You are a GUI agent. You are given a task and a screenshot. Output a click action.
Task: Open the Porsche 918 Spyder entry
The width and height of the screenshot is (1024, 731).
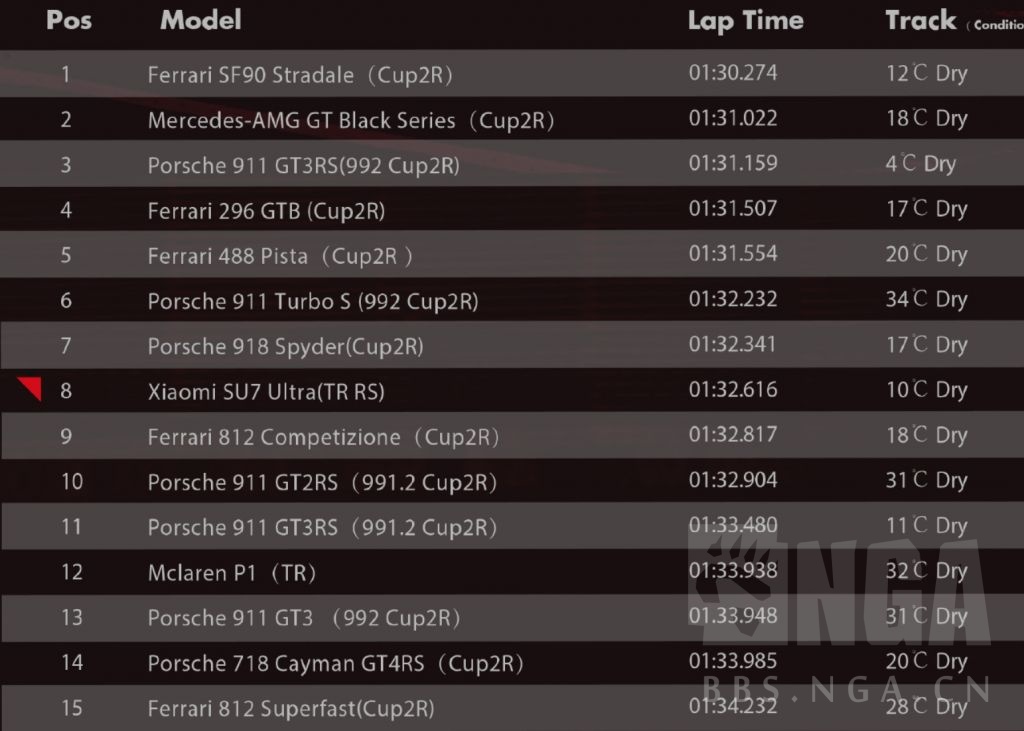click(x=285, y=347)
